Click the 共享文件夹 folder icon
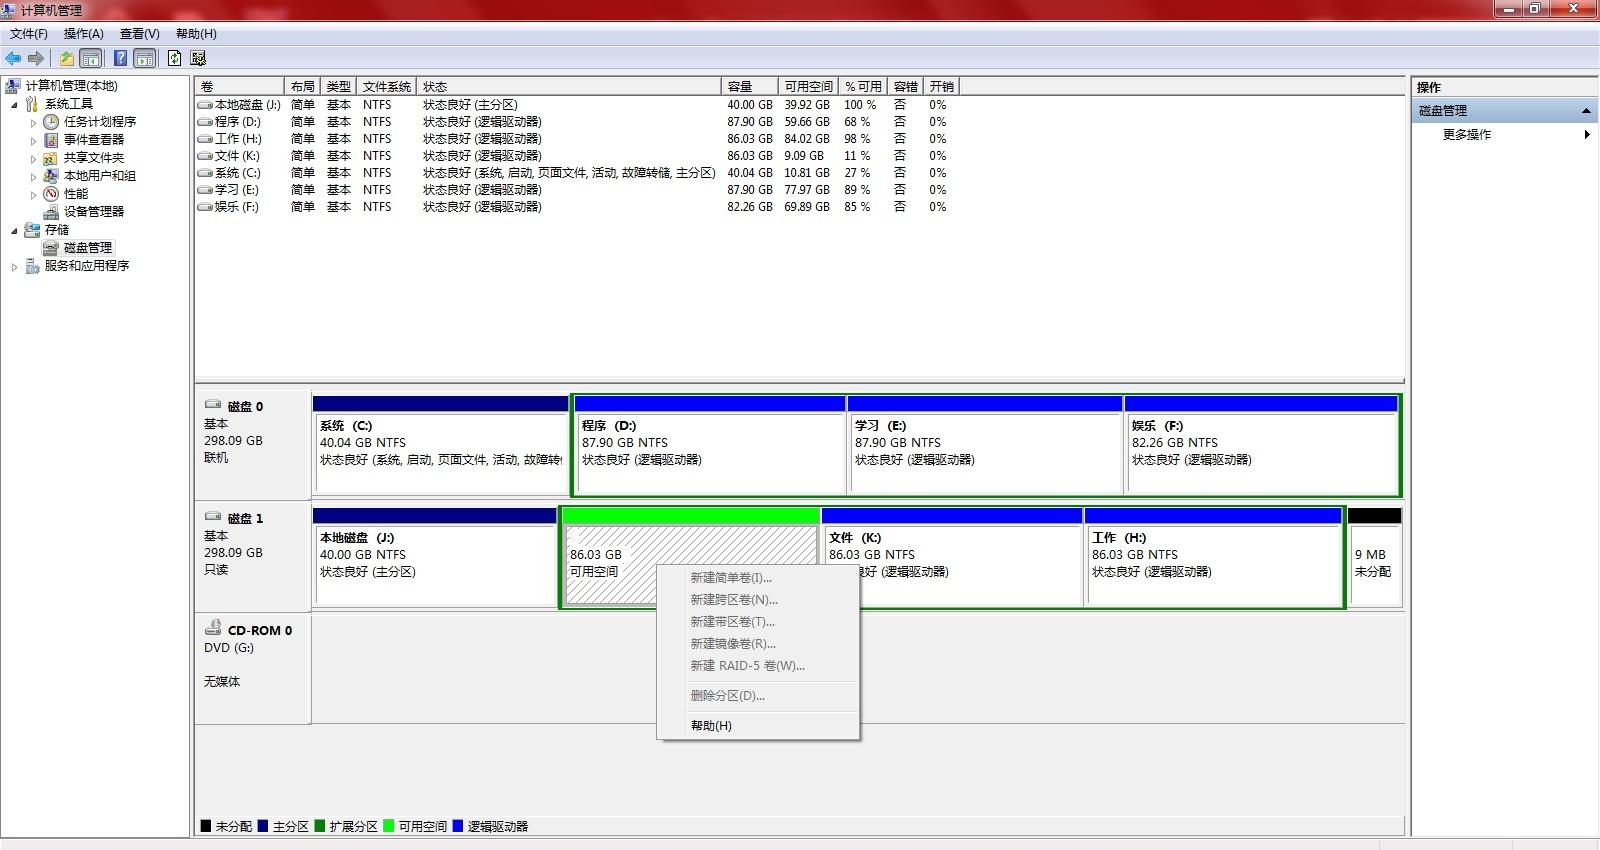 (51, 158)
